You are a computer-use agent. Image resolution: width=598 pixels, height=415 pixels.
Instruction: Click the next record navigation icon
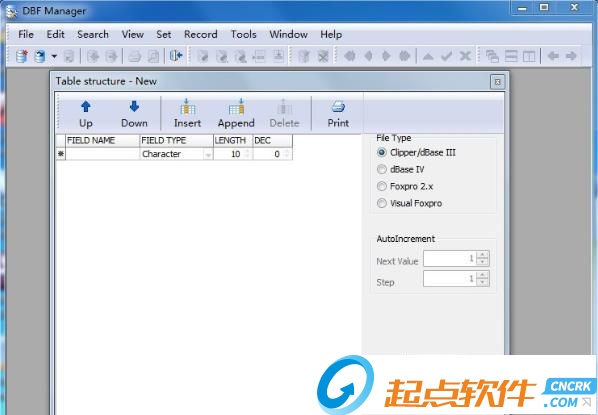click(x=386, y=56)
